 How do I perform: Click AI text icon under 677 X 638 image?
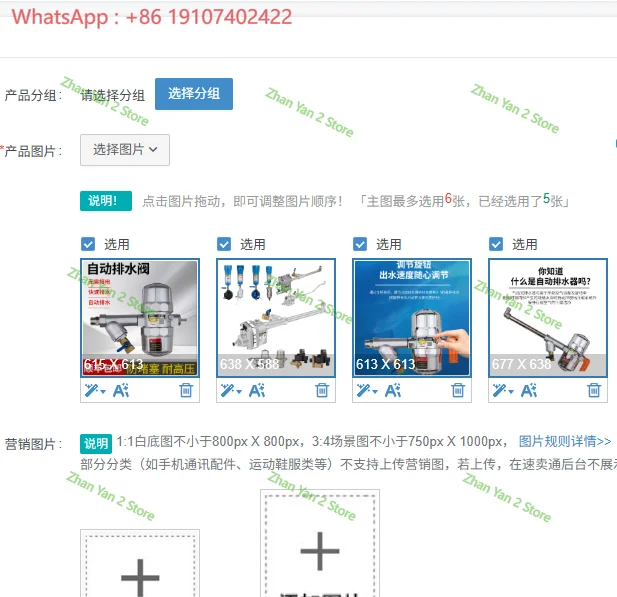529,390
